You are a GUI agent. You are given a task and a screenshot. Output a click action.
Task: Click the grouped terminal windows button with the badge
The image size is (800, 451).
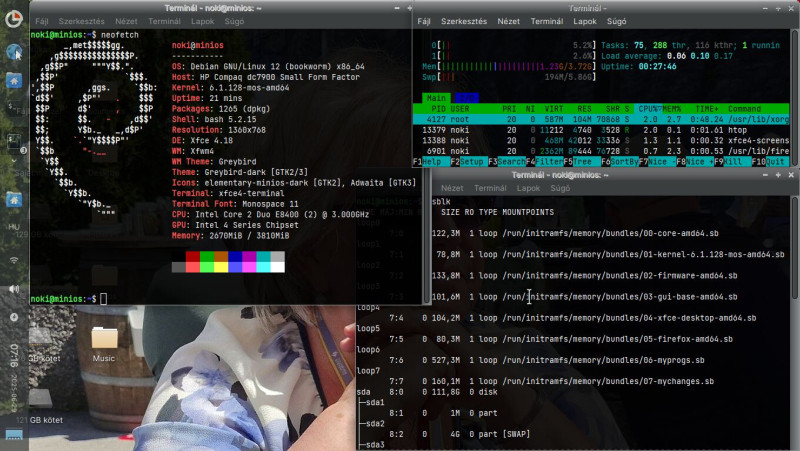[14, 141]
